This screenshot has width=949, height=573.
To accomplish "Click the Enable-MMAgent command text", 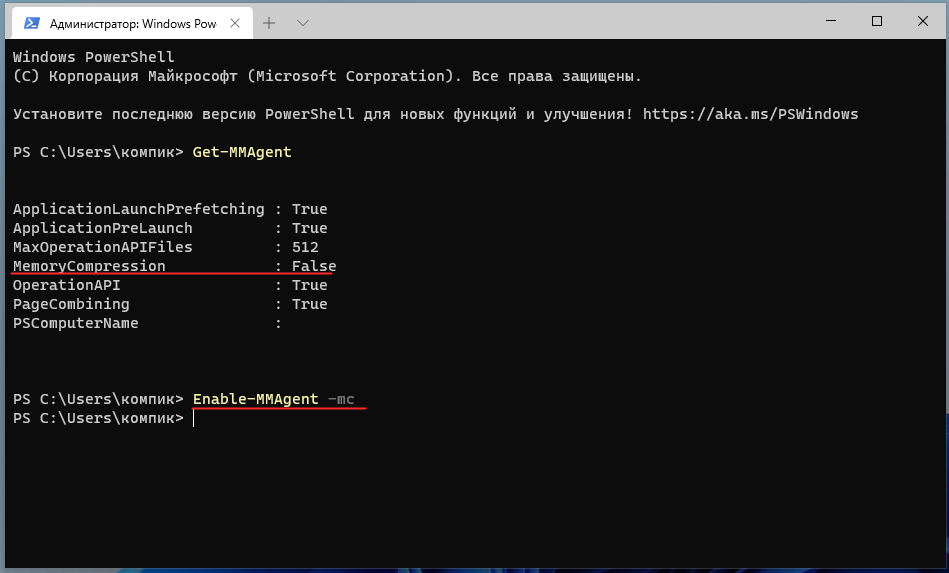I will coord(255,399).
